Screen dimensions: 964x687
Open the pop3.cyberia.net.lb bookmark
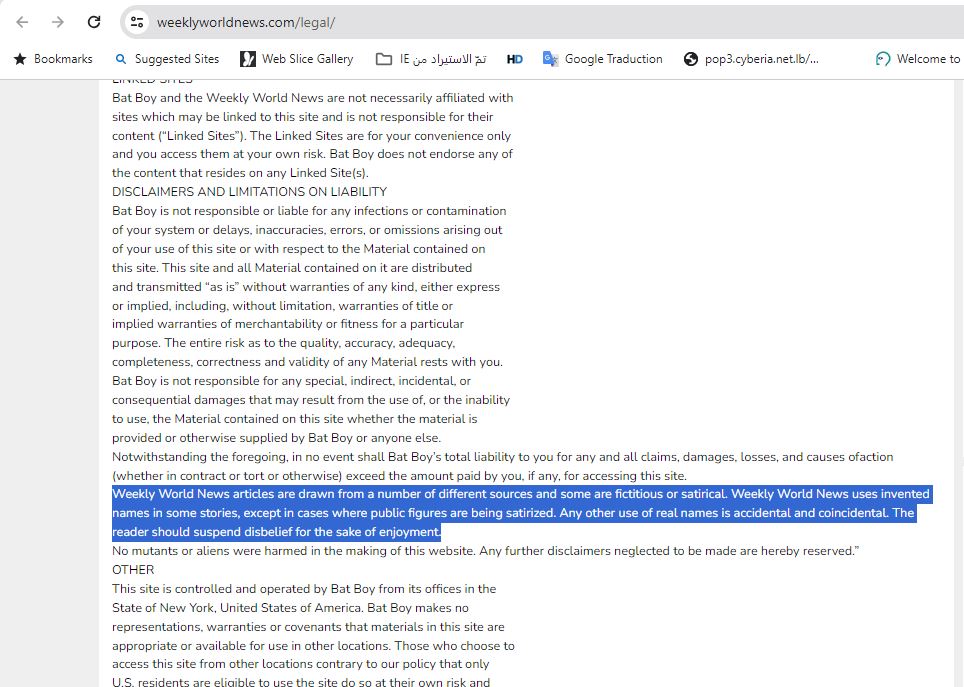point(751,59)
